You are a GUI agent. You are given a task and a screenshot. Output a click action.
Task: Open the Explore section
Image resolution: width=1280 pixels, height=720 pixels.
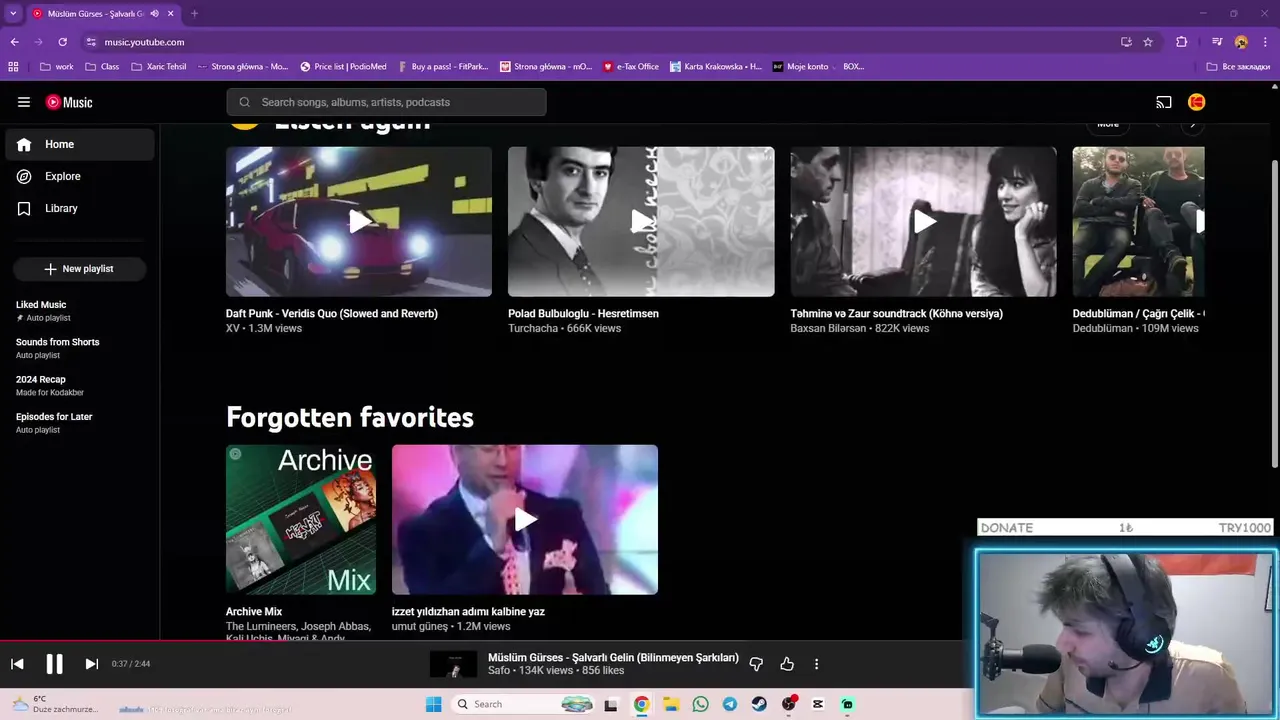coord(80,176)
